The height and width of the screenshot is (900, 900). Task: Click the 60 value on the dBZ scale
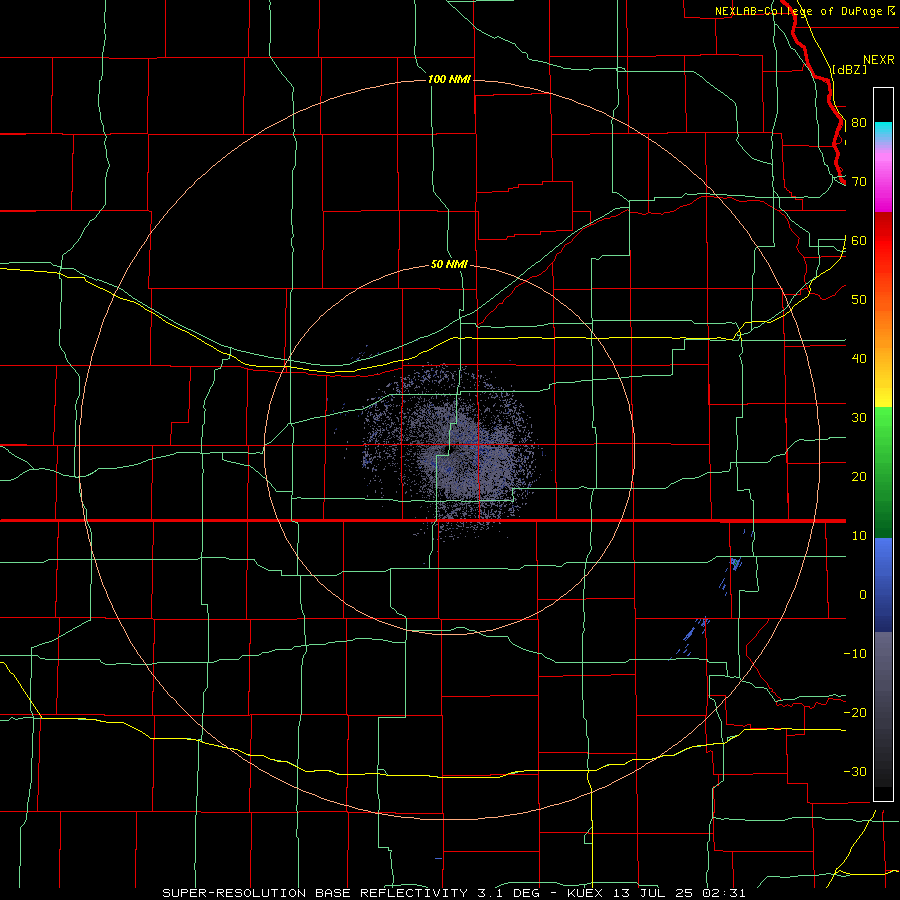(859, 241)
